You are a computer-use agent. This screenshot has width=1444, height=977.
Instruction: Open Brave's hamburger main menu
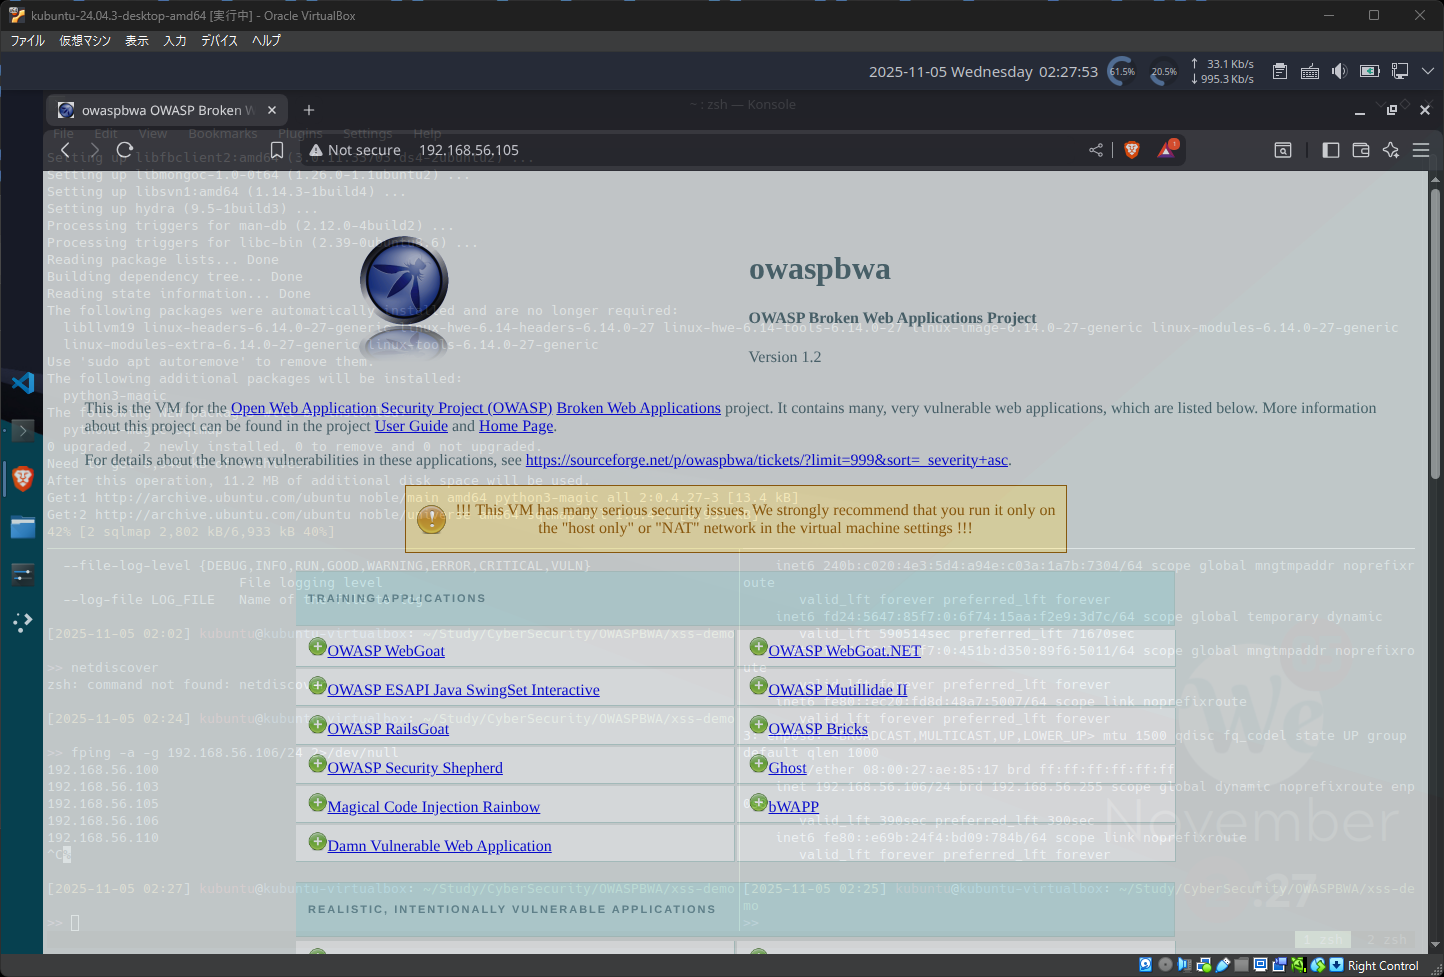pos(1421,150)
